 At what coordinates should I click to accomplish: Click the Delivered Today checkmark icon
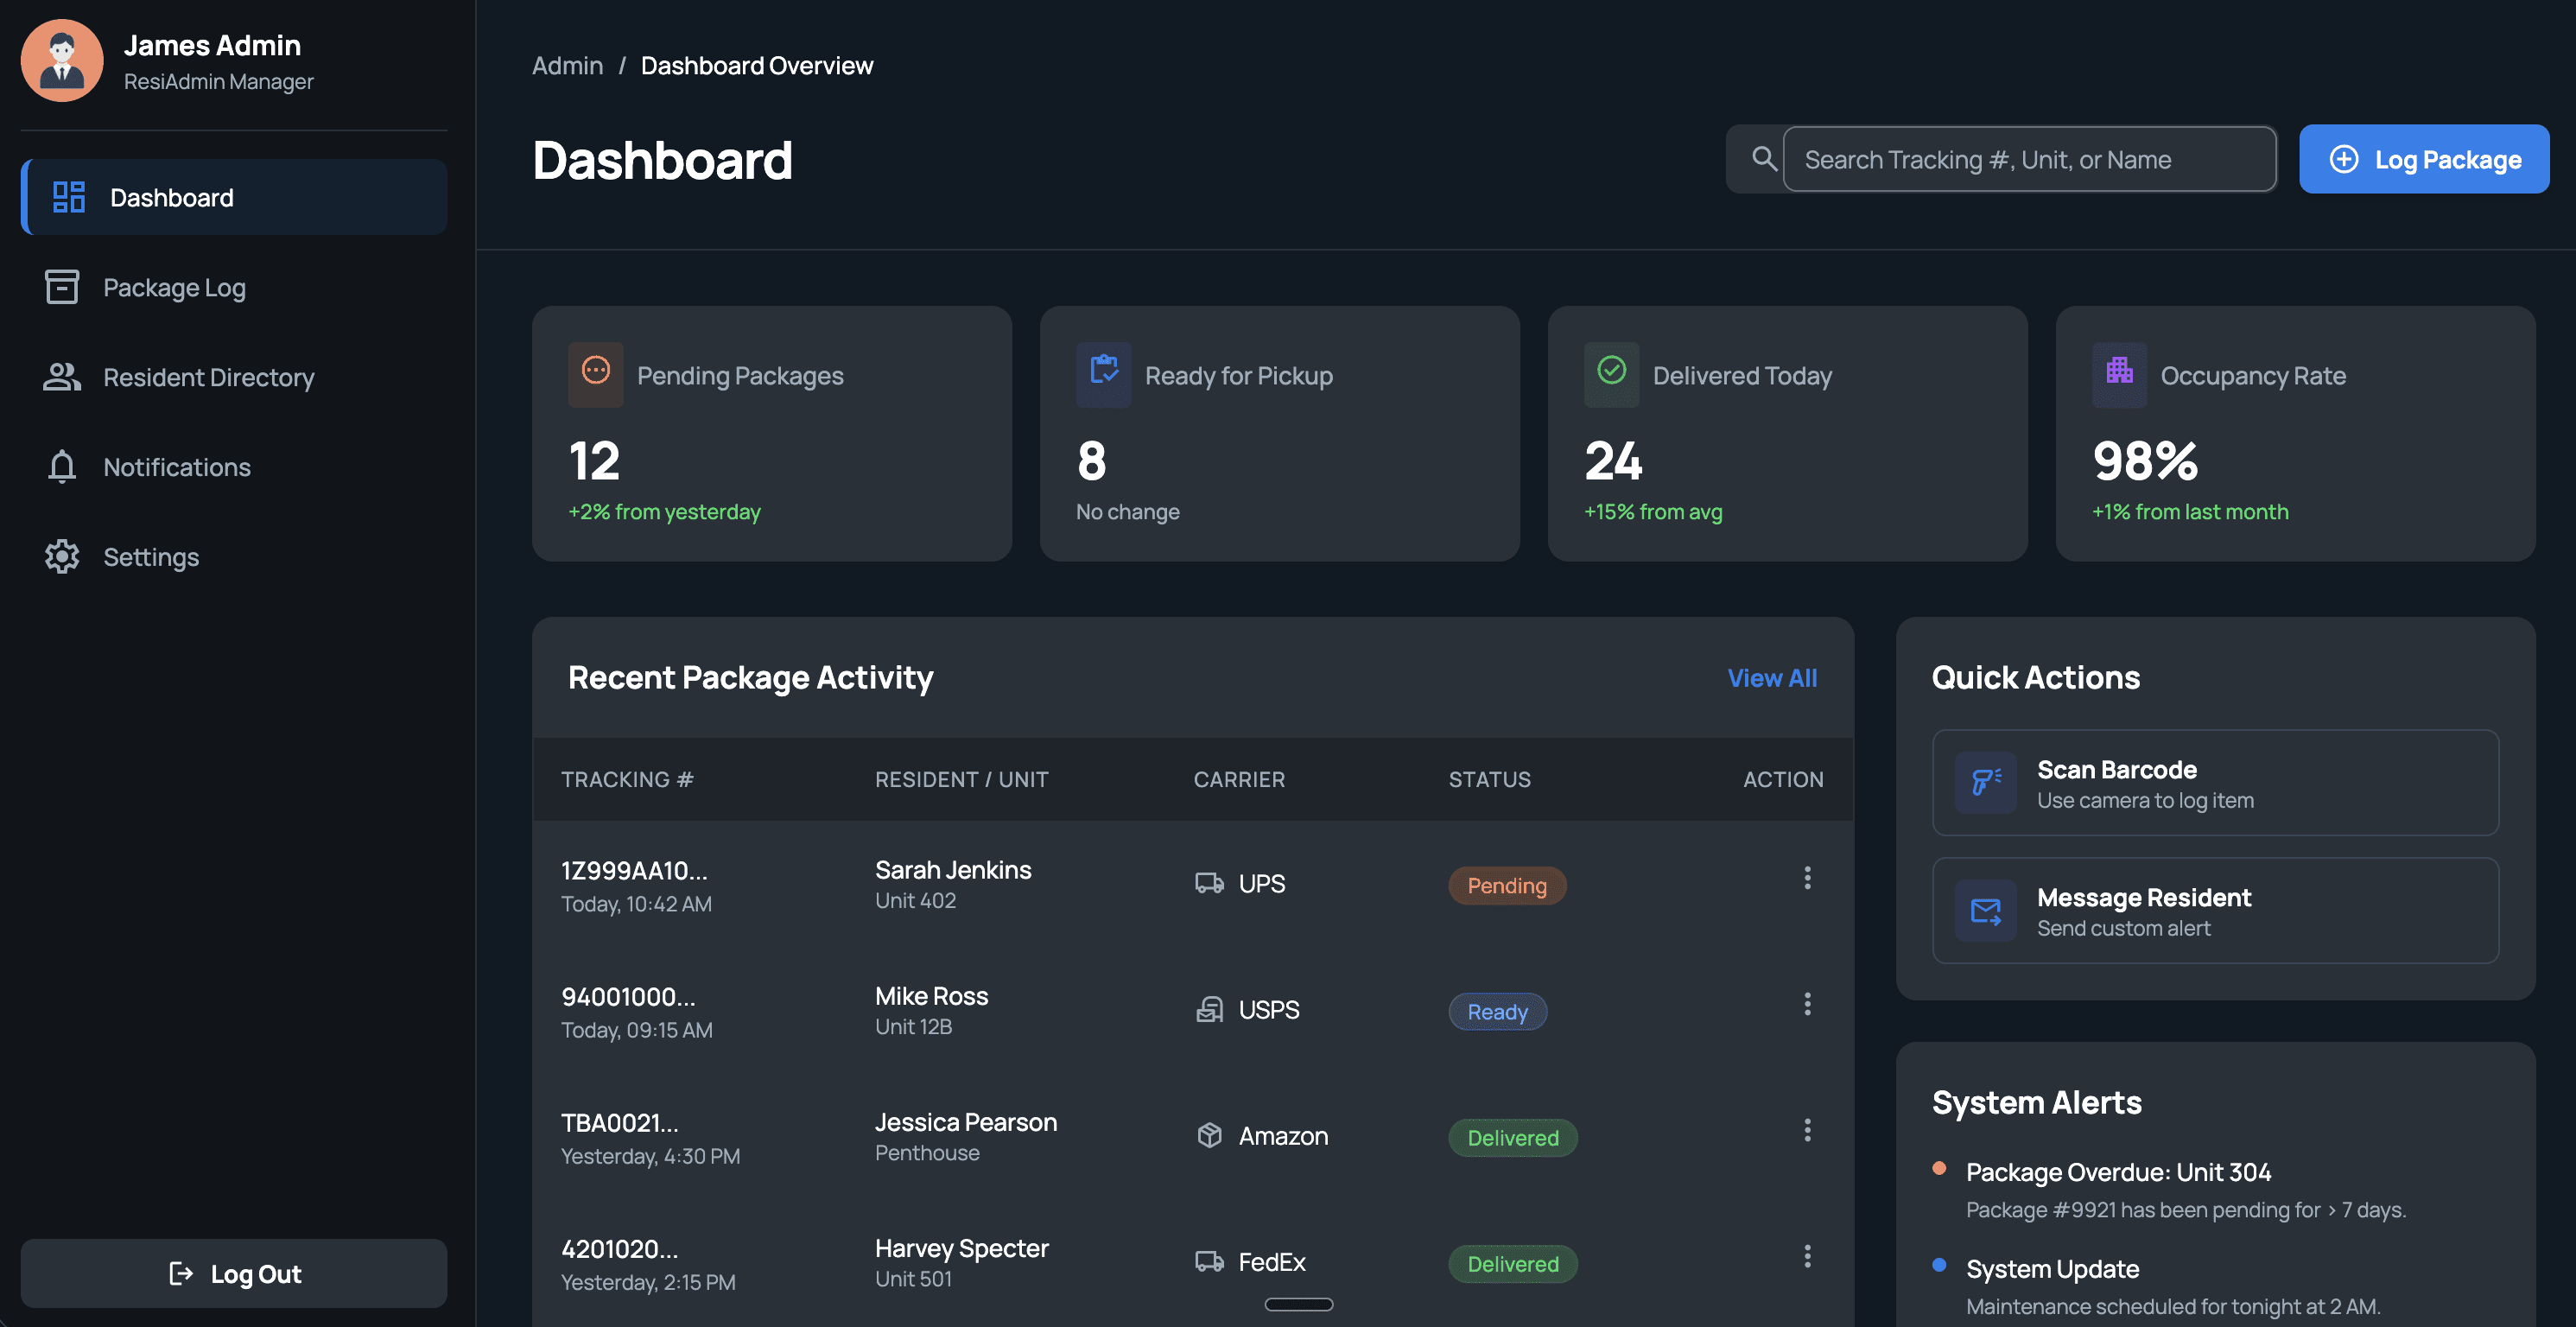coord(1611,373)
